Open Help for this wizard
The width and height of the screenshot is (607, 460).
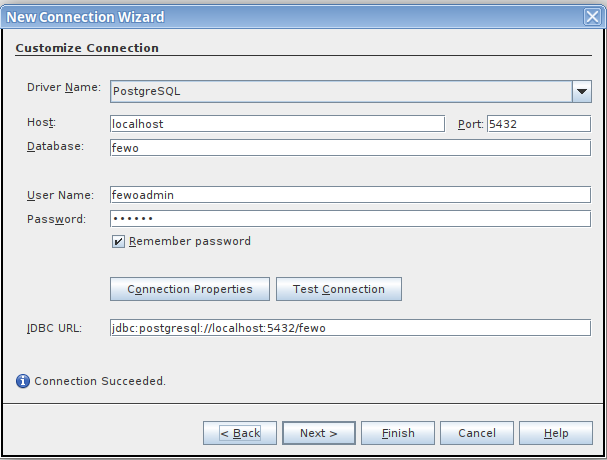tap(556, 433)
